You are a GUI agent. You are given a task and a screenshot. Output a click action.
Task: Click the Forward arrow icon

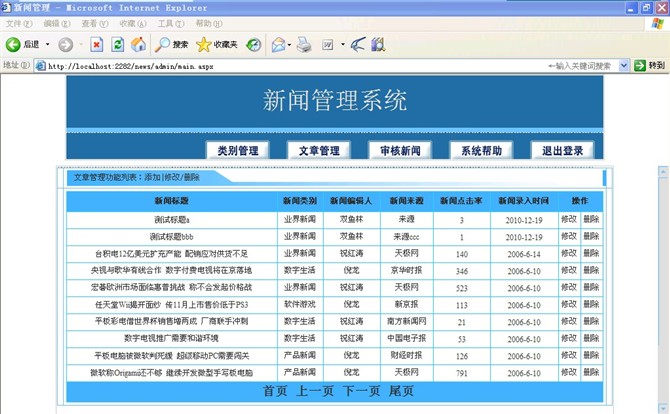coord(65,44)
